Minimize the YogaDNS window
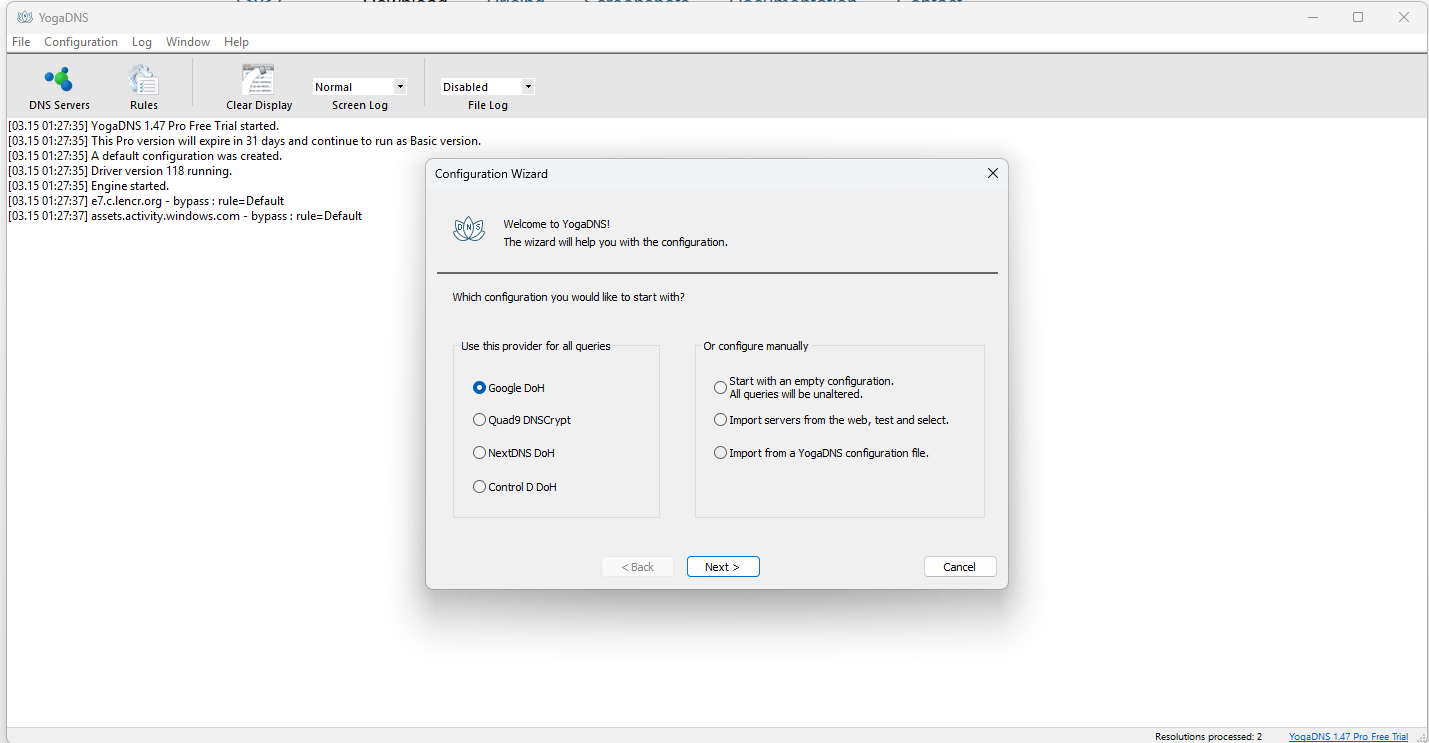This screenshot has width=1429, height=743. [1312, 17]
